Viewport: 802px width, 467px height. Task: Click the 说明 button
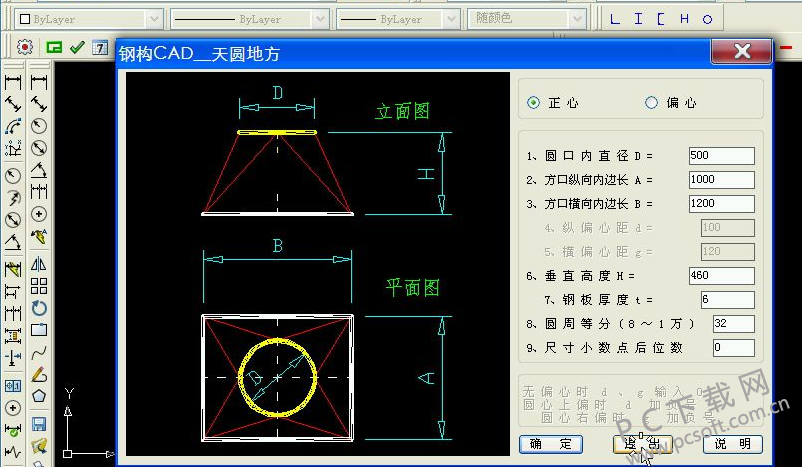(x=733, y=443)
